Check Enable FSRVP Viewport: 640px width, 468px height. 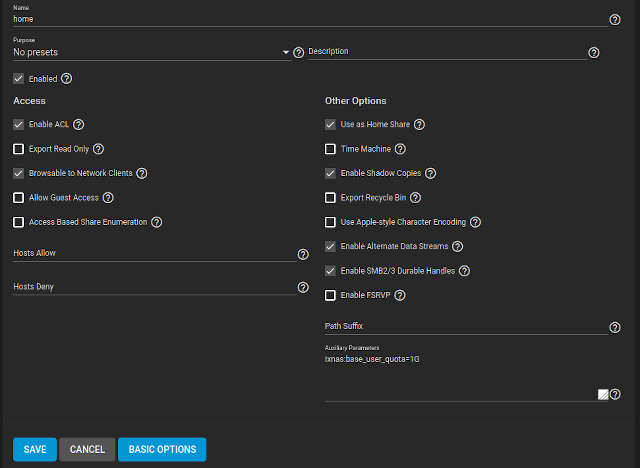[330, 295]
